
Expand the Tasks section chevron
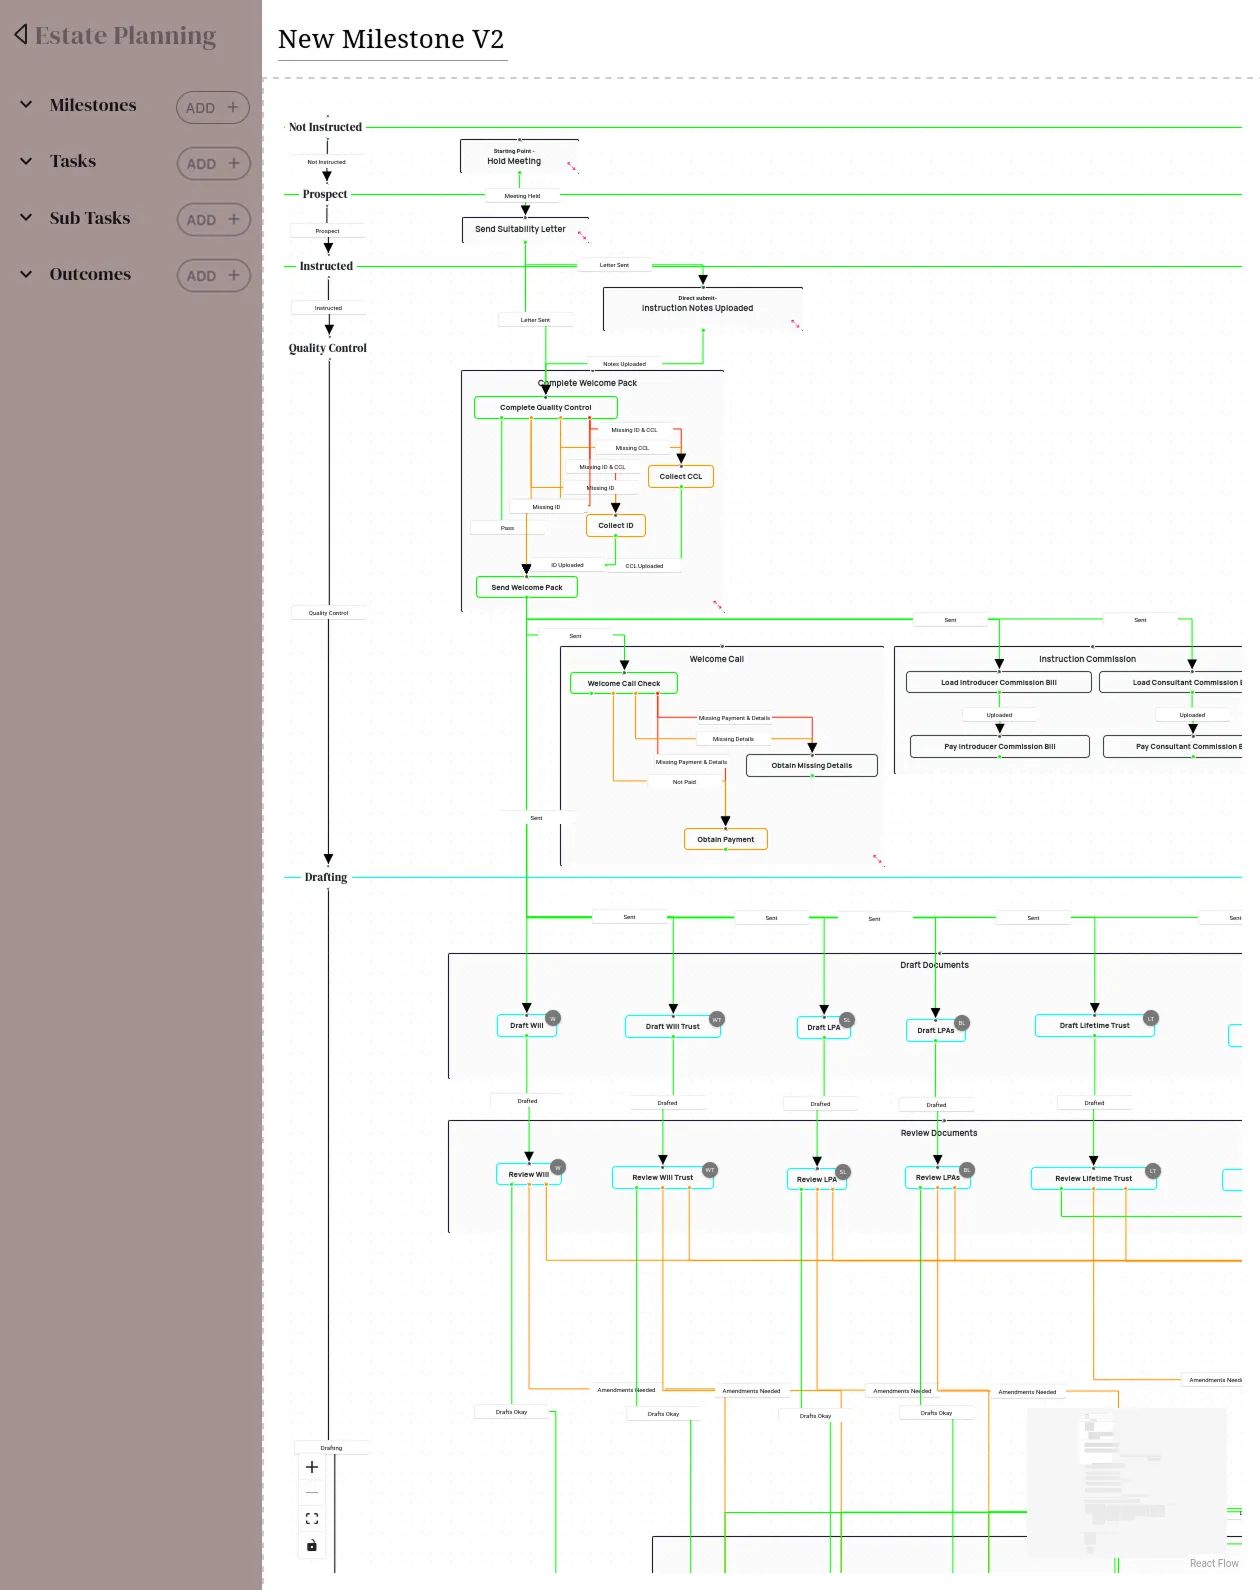[26, 161]
